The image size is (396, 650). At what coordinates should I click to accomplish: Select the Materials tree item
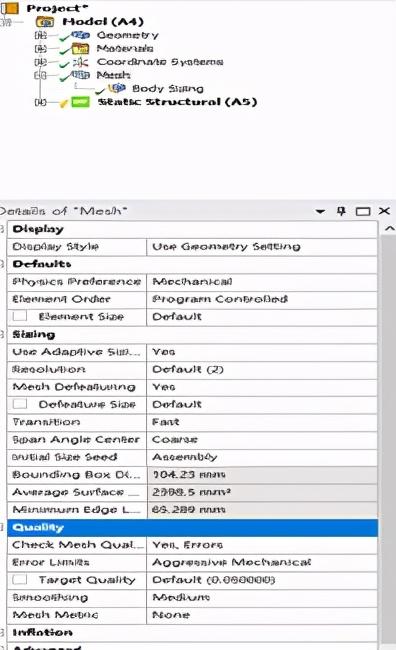[x=125, y=49]
